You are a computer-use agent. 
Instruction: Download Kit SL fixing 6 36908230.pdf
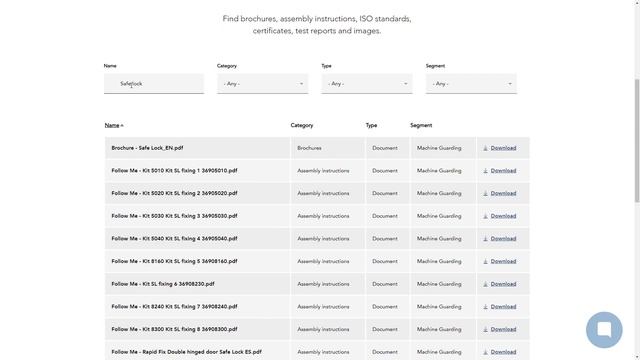click(x=503, y=284)
